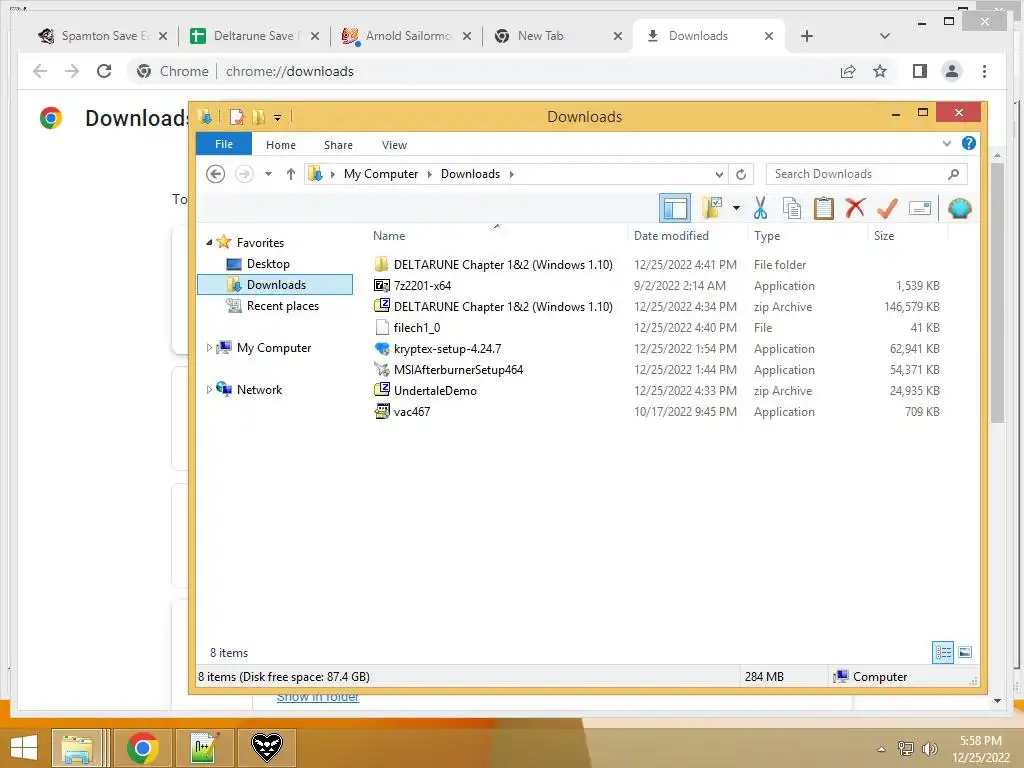Click Explorer back navigation arrow
The image size is (1024, 768).
216,174
